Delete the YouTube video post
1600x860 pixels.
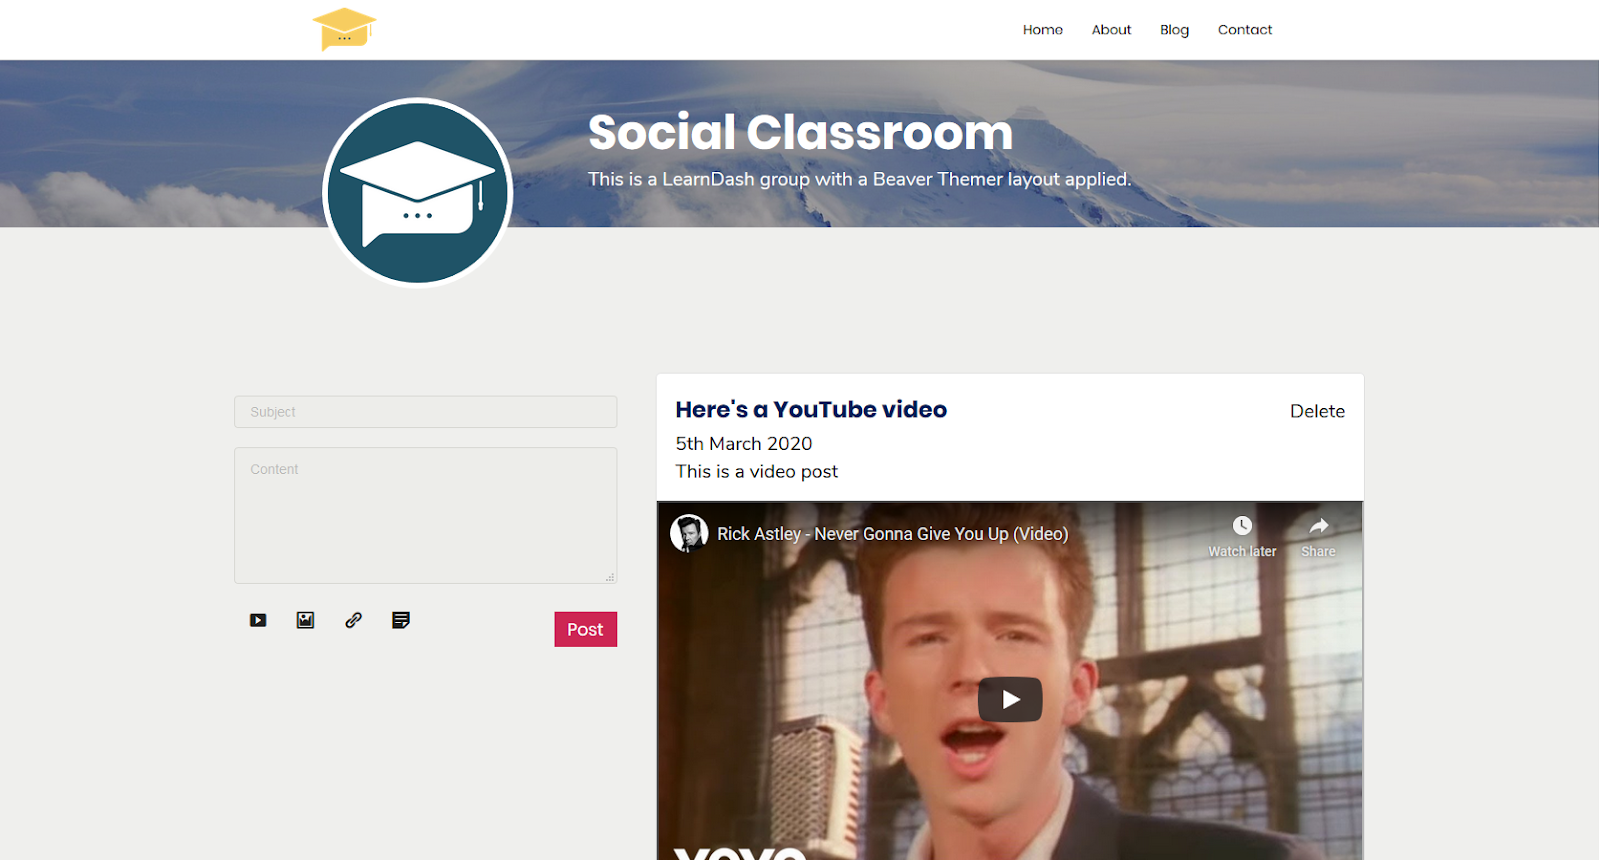tap(1317, 411)
